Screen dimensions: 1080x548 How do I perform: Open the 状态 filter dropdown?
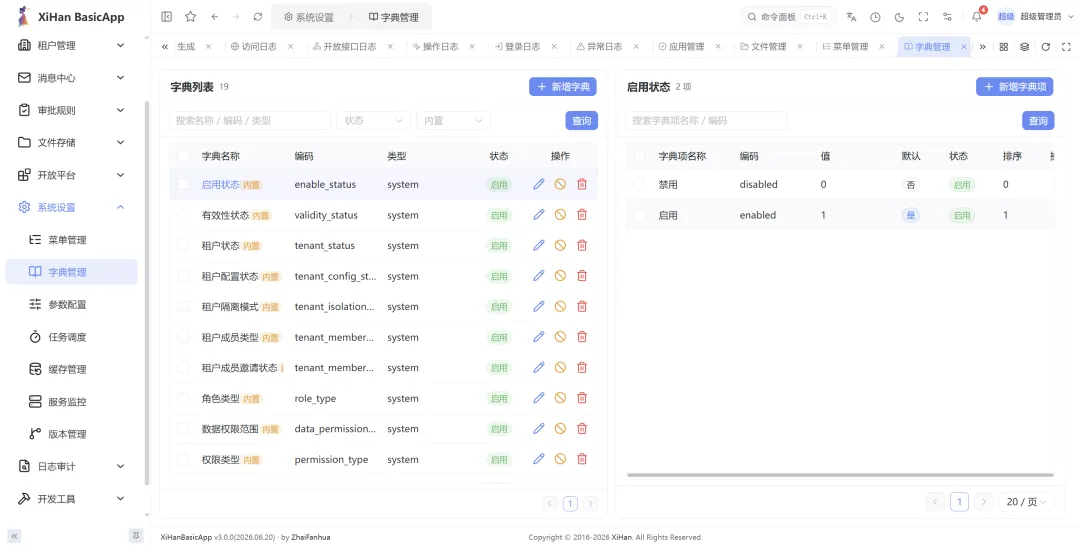coord(373,120)
